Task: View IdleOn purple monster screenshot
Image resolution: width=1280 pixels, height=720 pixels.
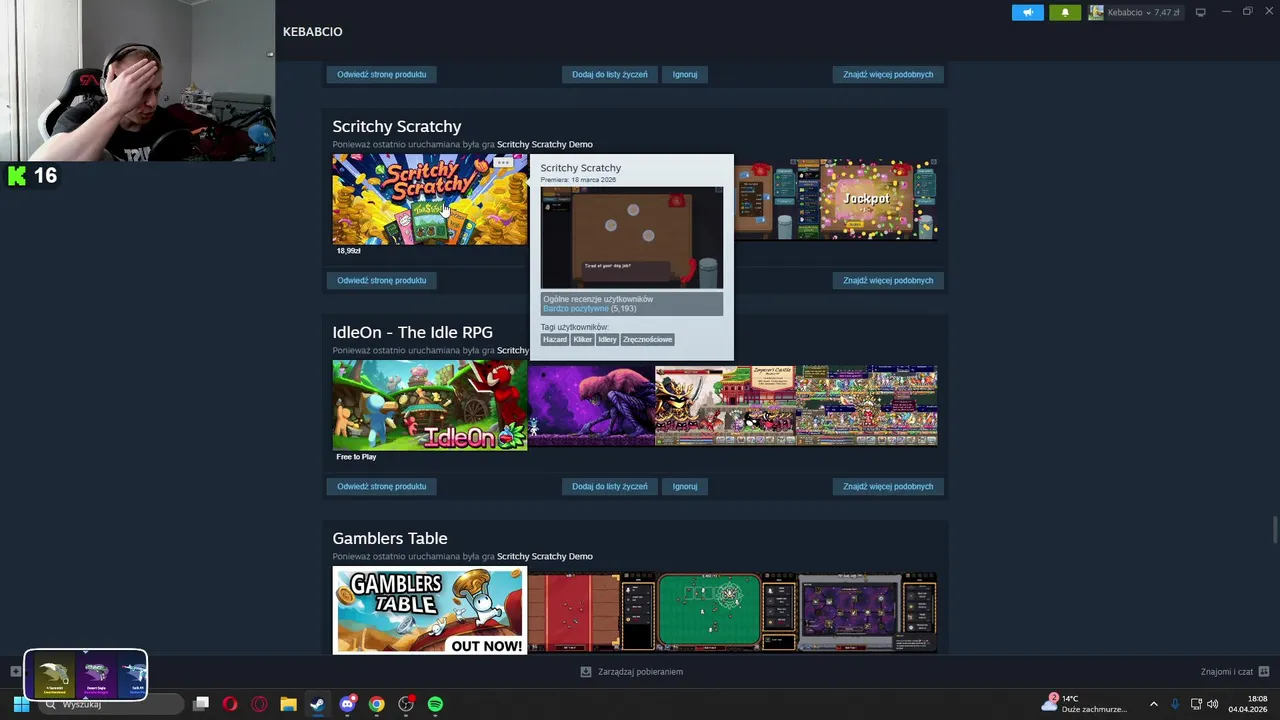Action: pyautogui.click(x=591, y=405)
